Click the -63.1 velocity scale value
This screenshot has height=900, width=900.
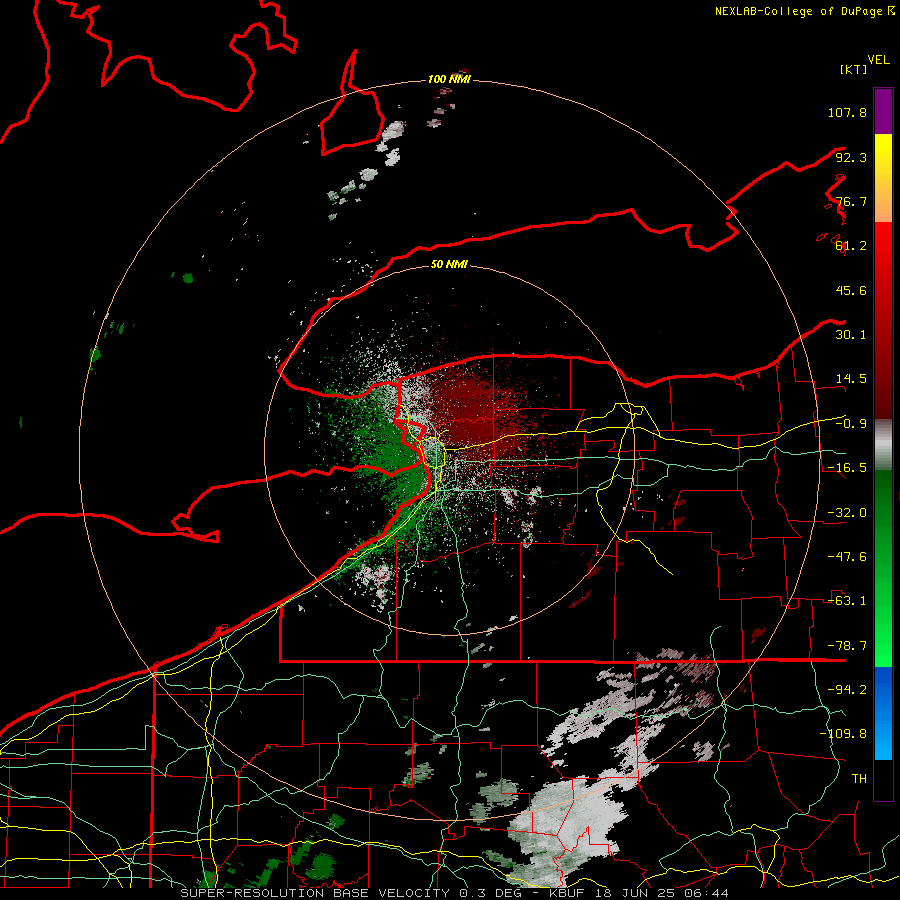(847, 601)
